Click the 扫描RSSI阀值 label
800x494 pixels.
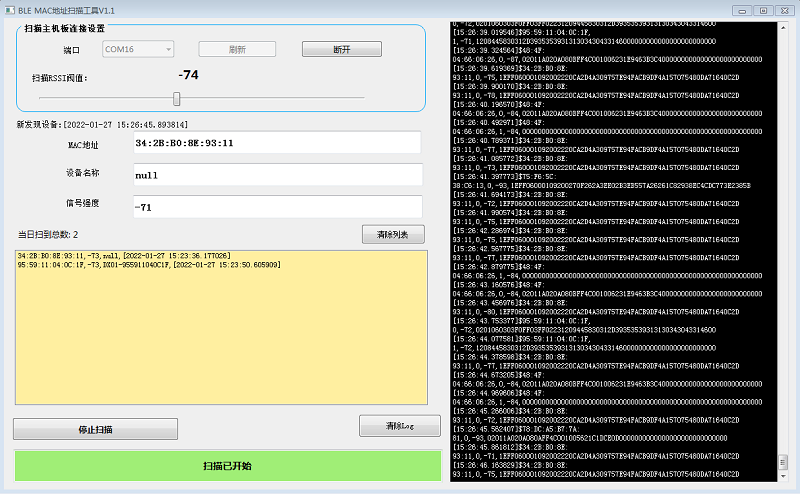pyautogui.click(x=60, y=78)
